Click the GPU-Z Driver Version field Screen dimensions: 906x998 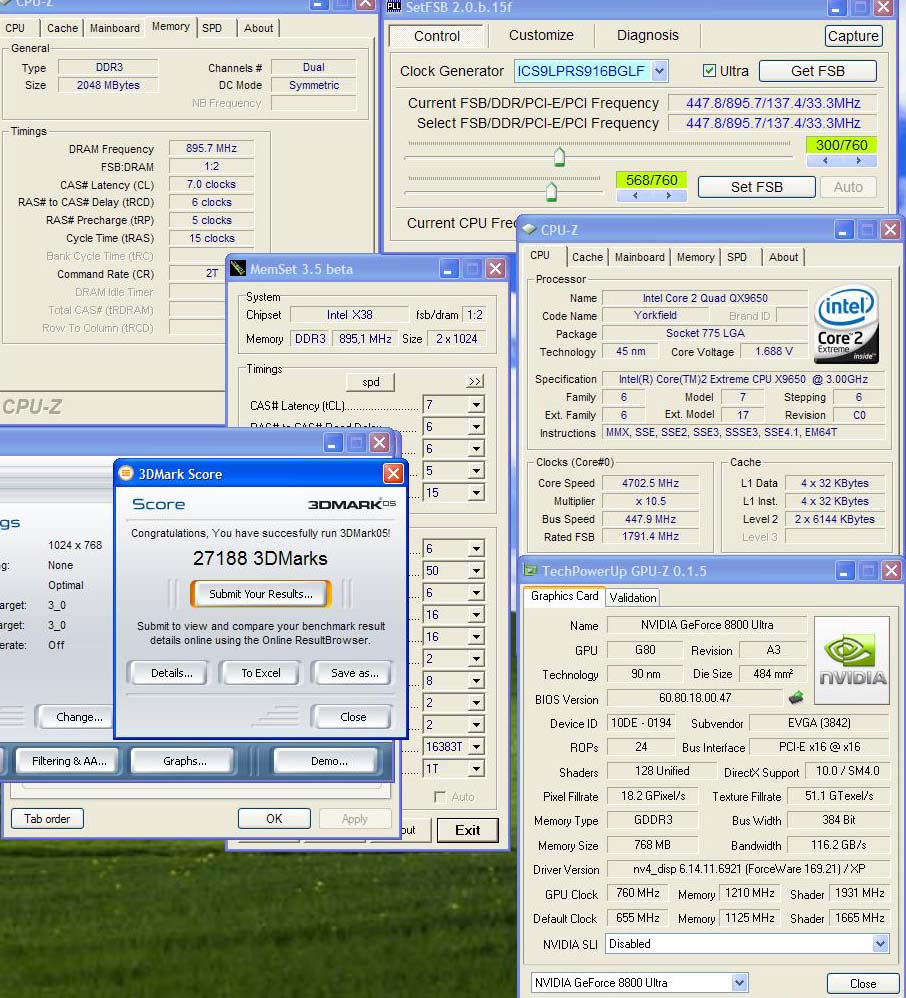coord(747,869)
